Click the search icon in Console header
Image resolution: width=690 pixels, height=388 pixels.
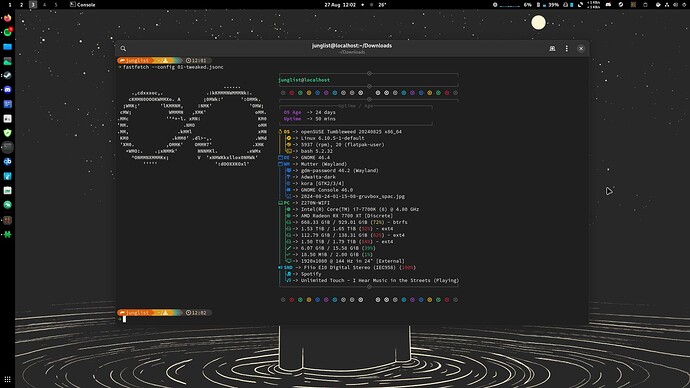pyautogui.click(x=123, y=48)
